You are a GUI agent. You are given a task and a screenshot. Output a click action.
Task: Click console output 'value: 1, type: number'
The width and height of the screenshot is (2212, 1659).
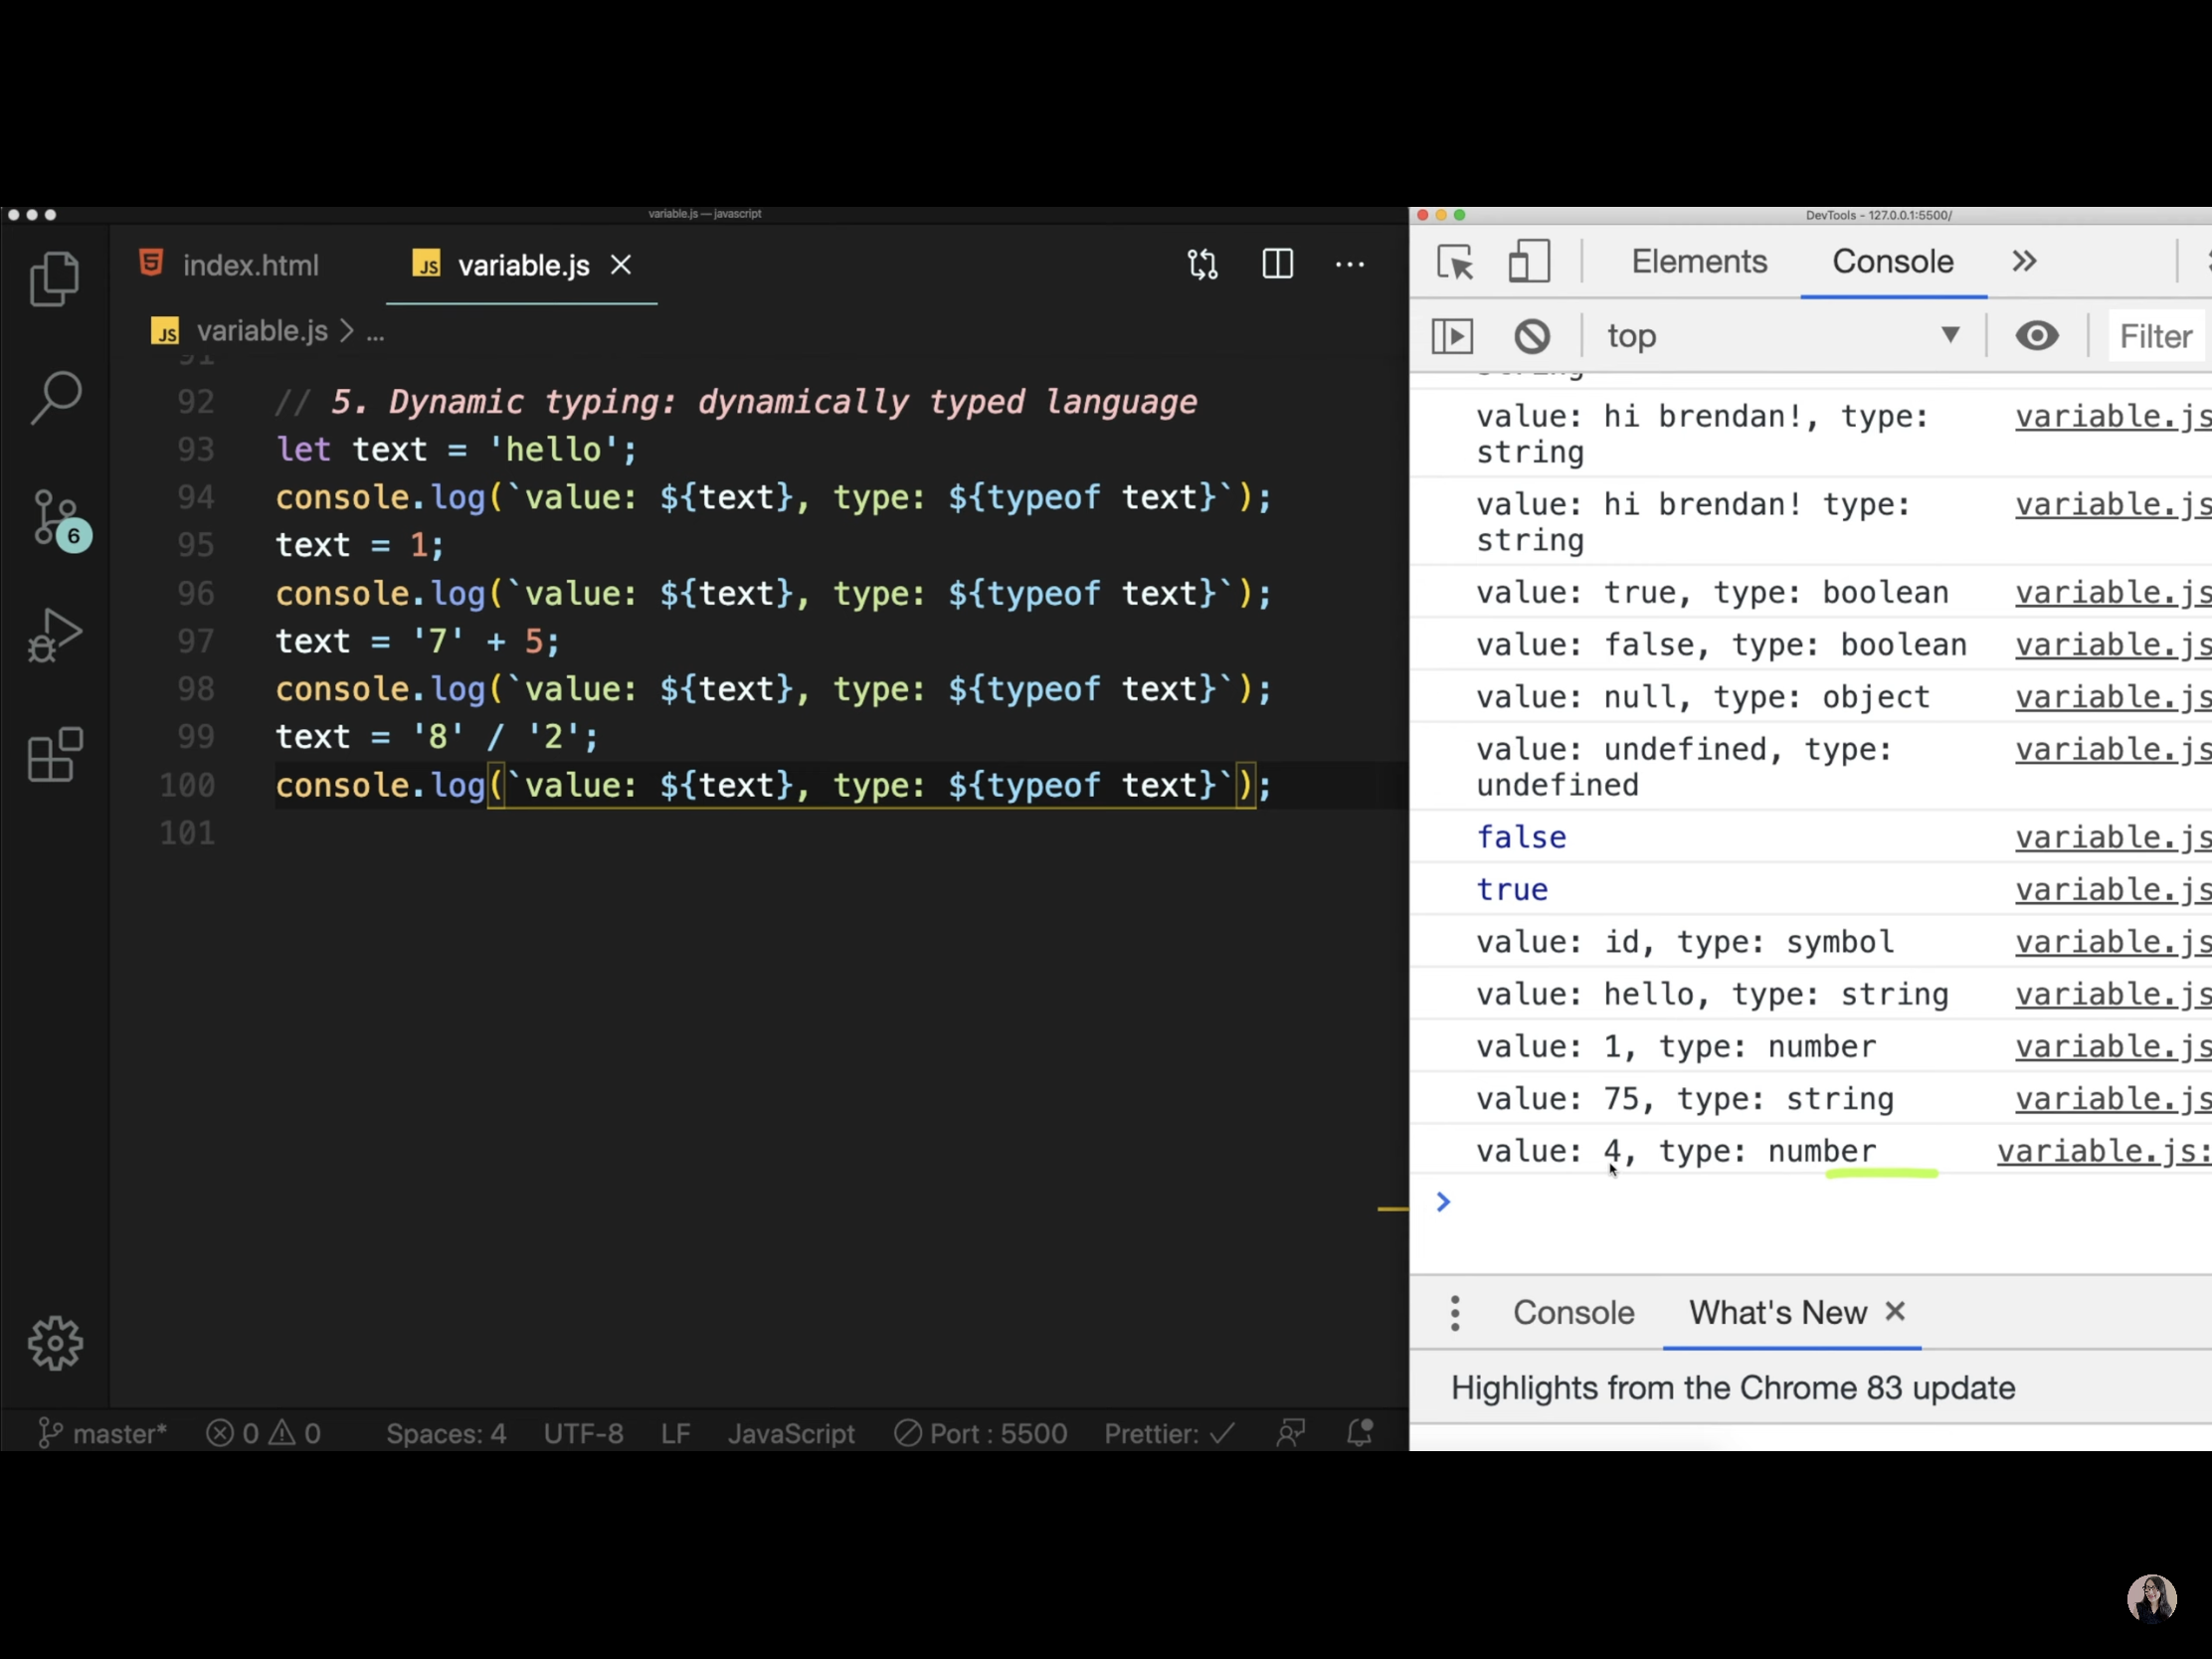point(1676,1046)
